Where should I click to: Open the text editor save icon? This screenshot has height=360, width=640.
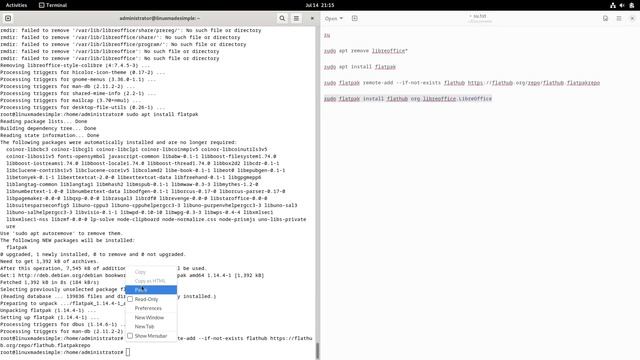click(605, 18)
